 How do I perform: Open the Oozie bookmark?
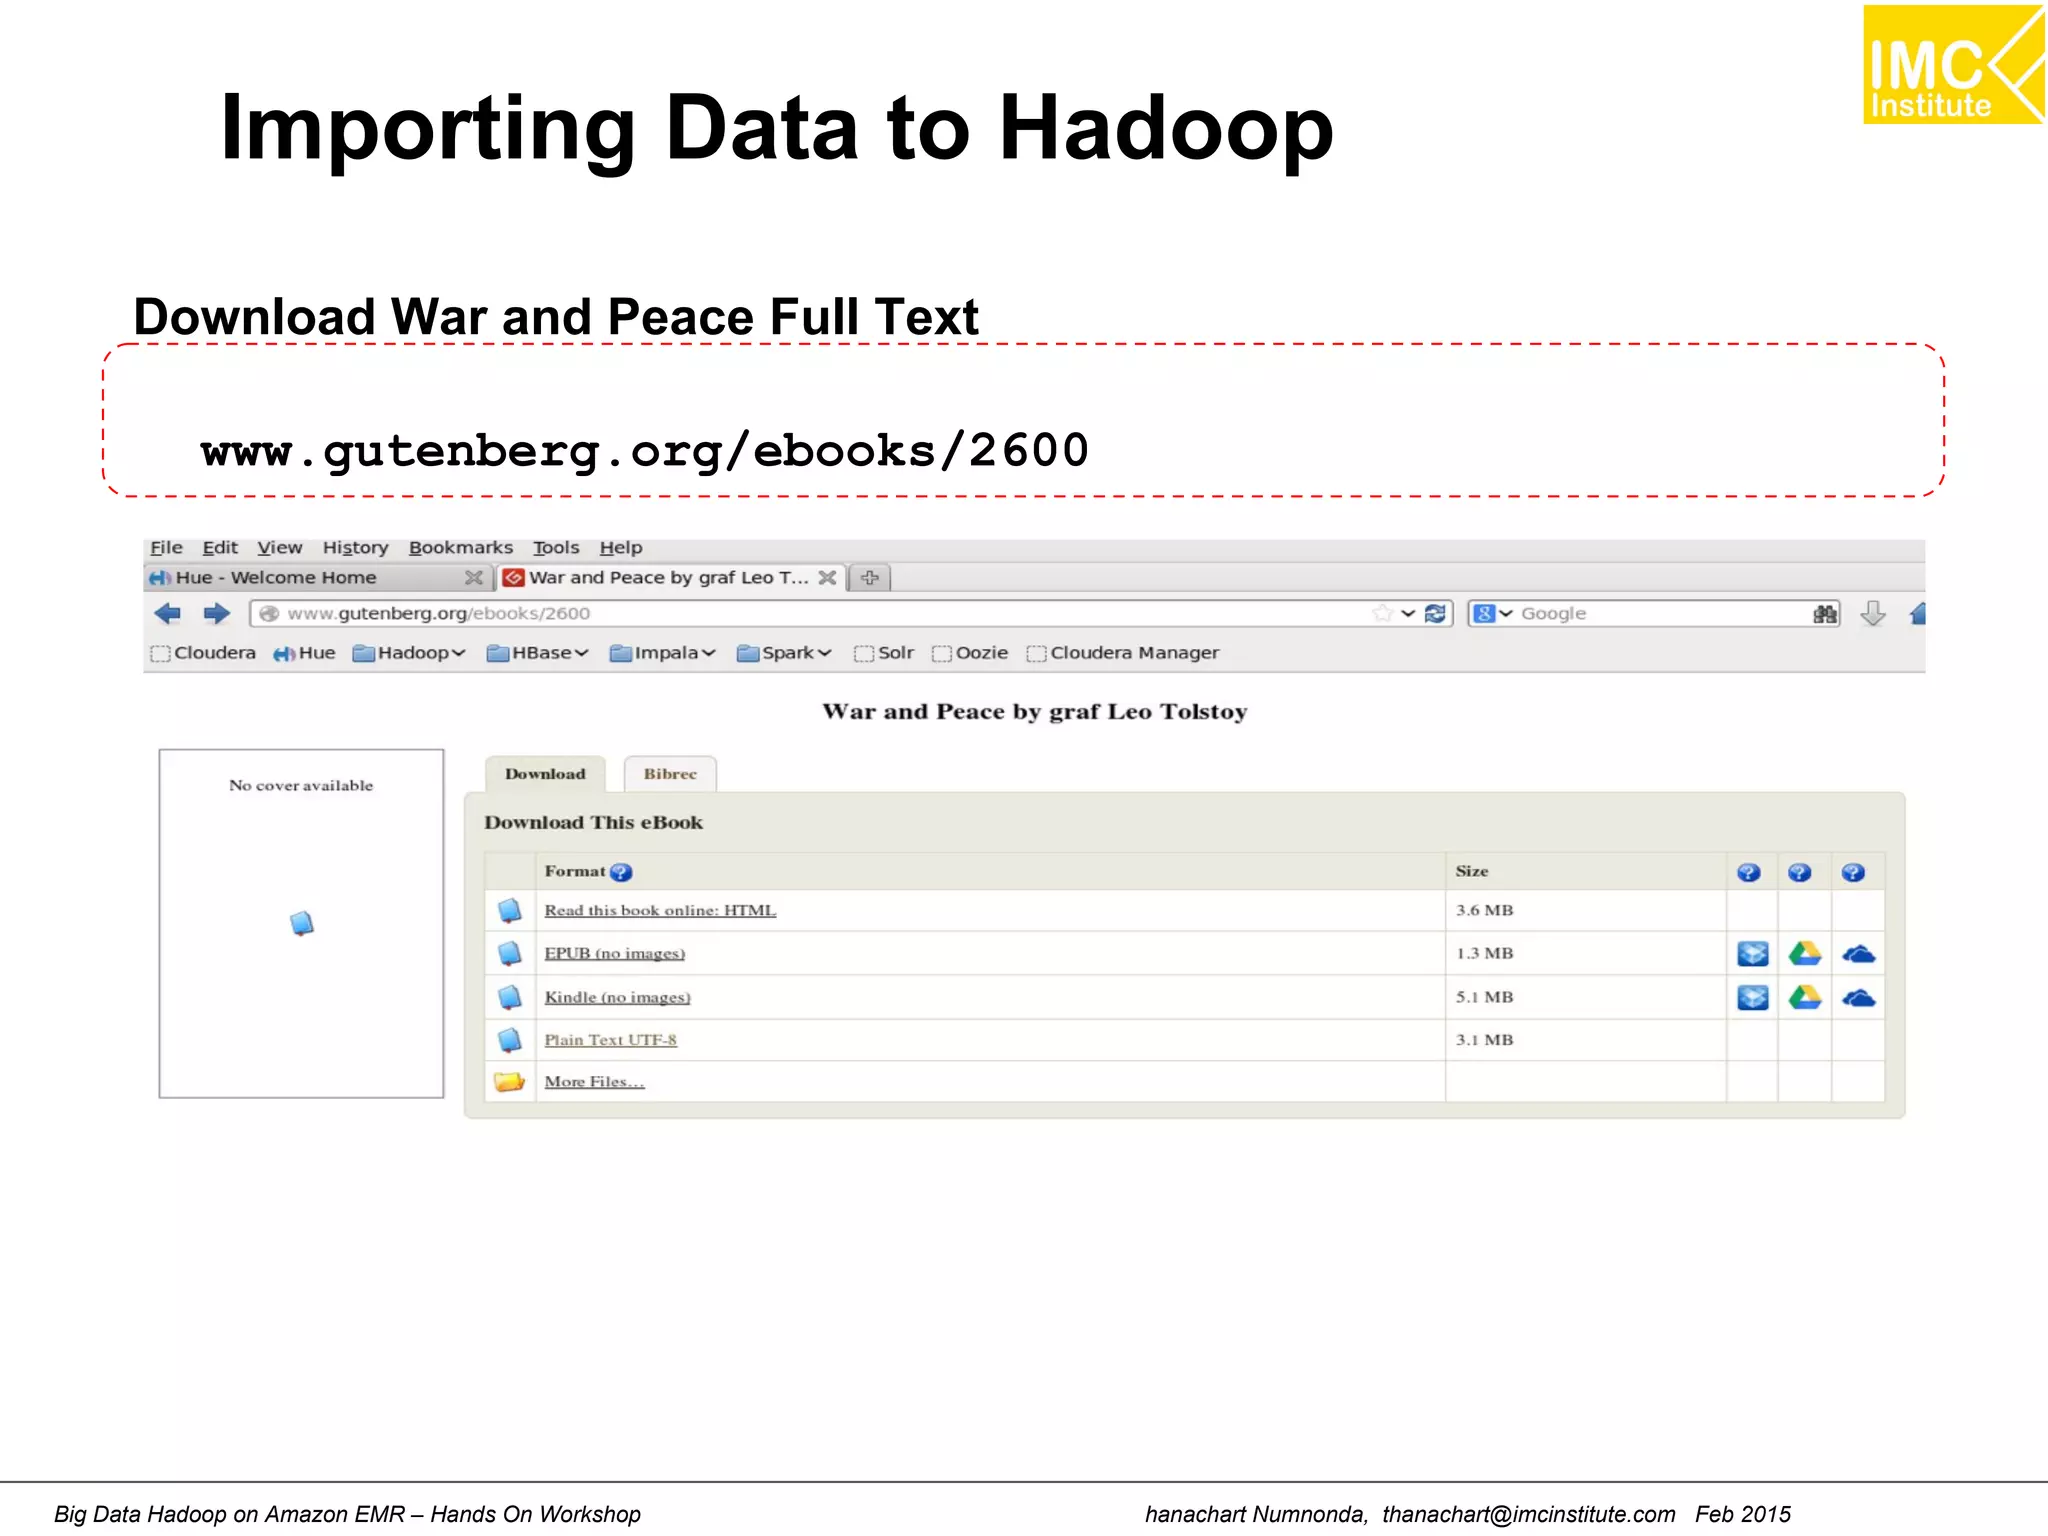(970, 653)
